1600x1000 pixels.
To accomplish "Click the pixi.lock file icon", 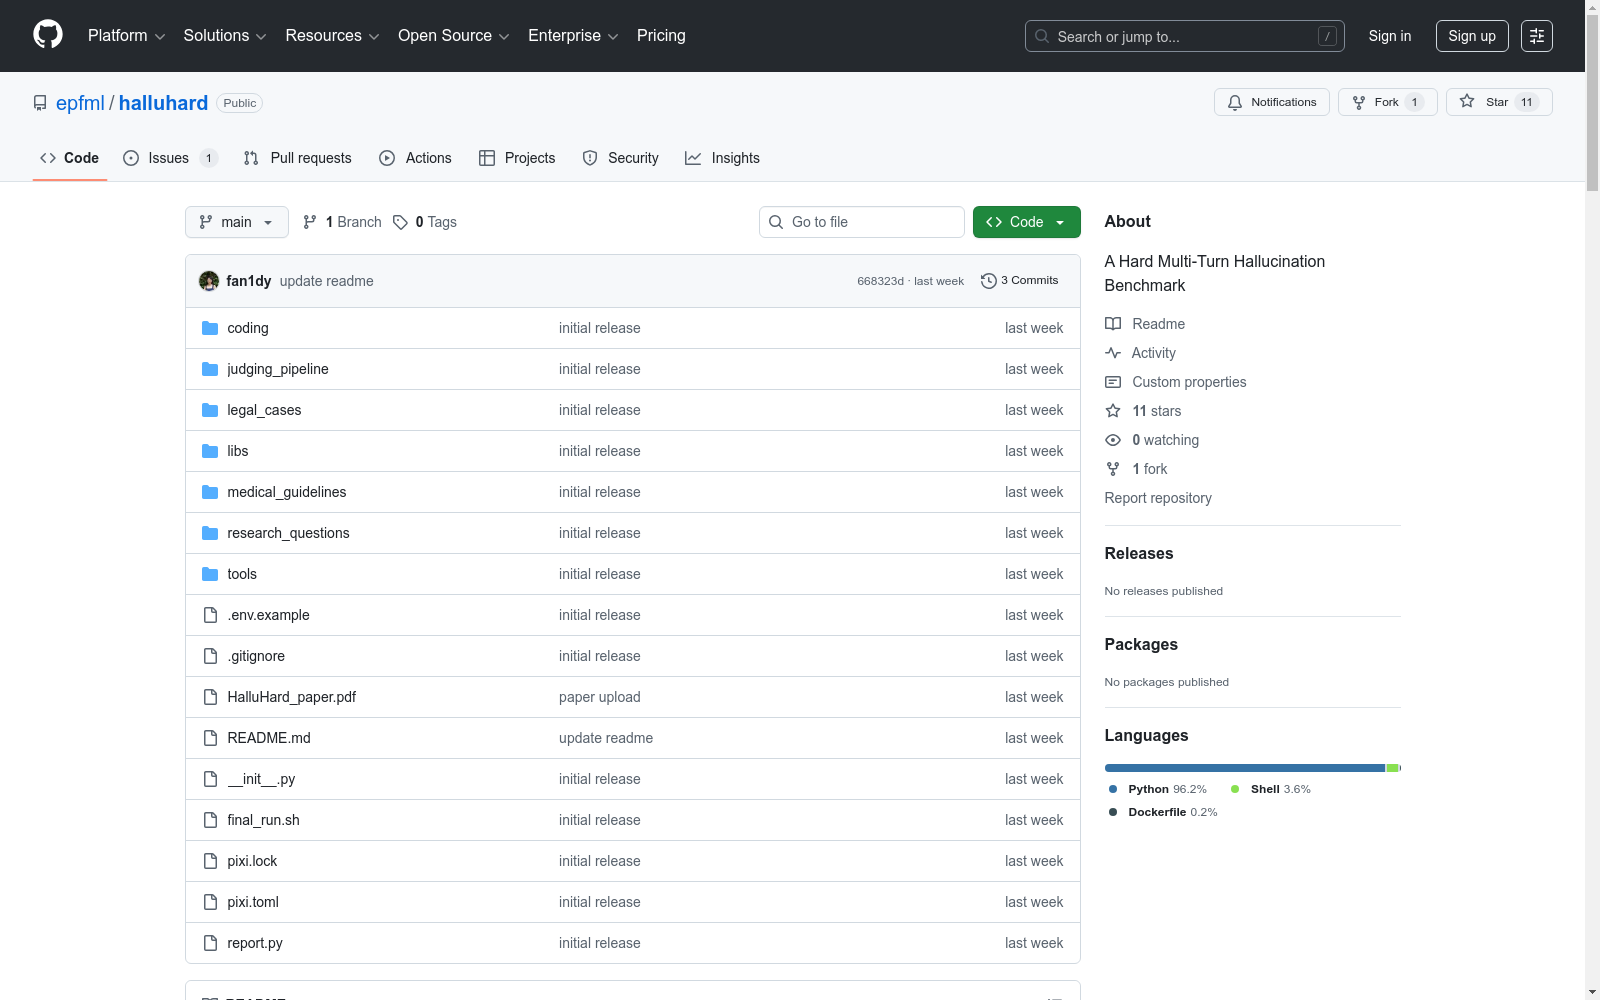I will tap(210, 861).
